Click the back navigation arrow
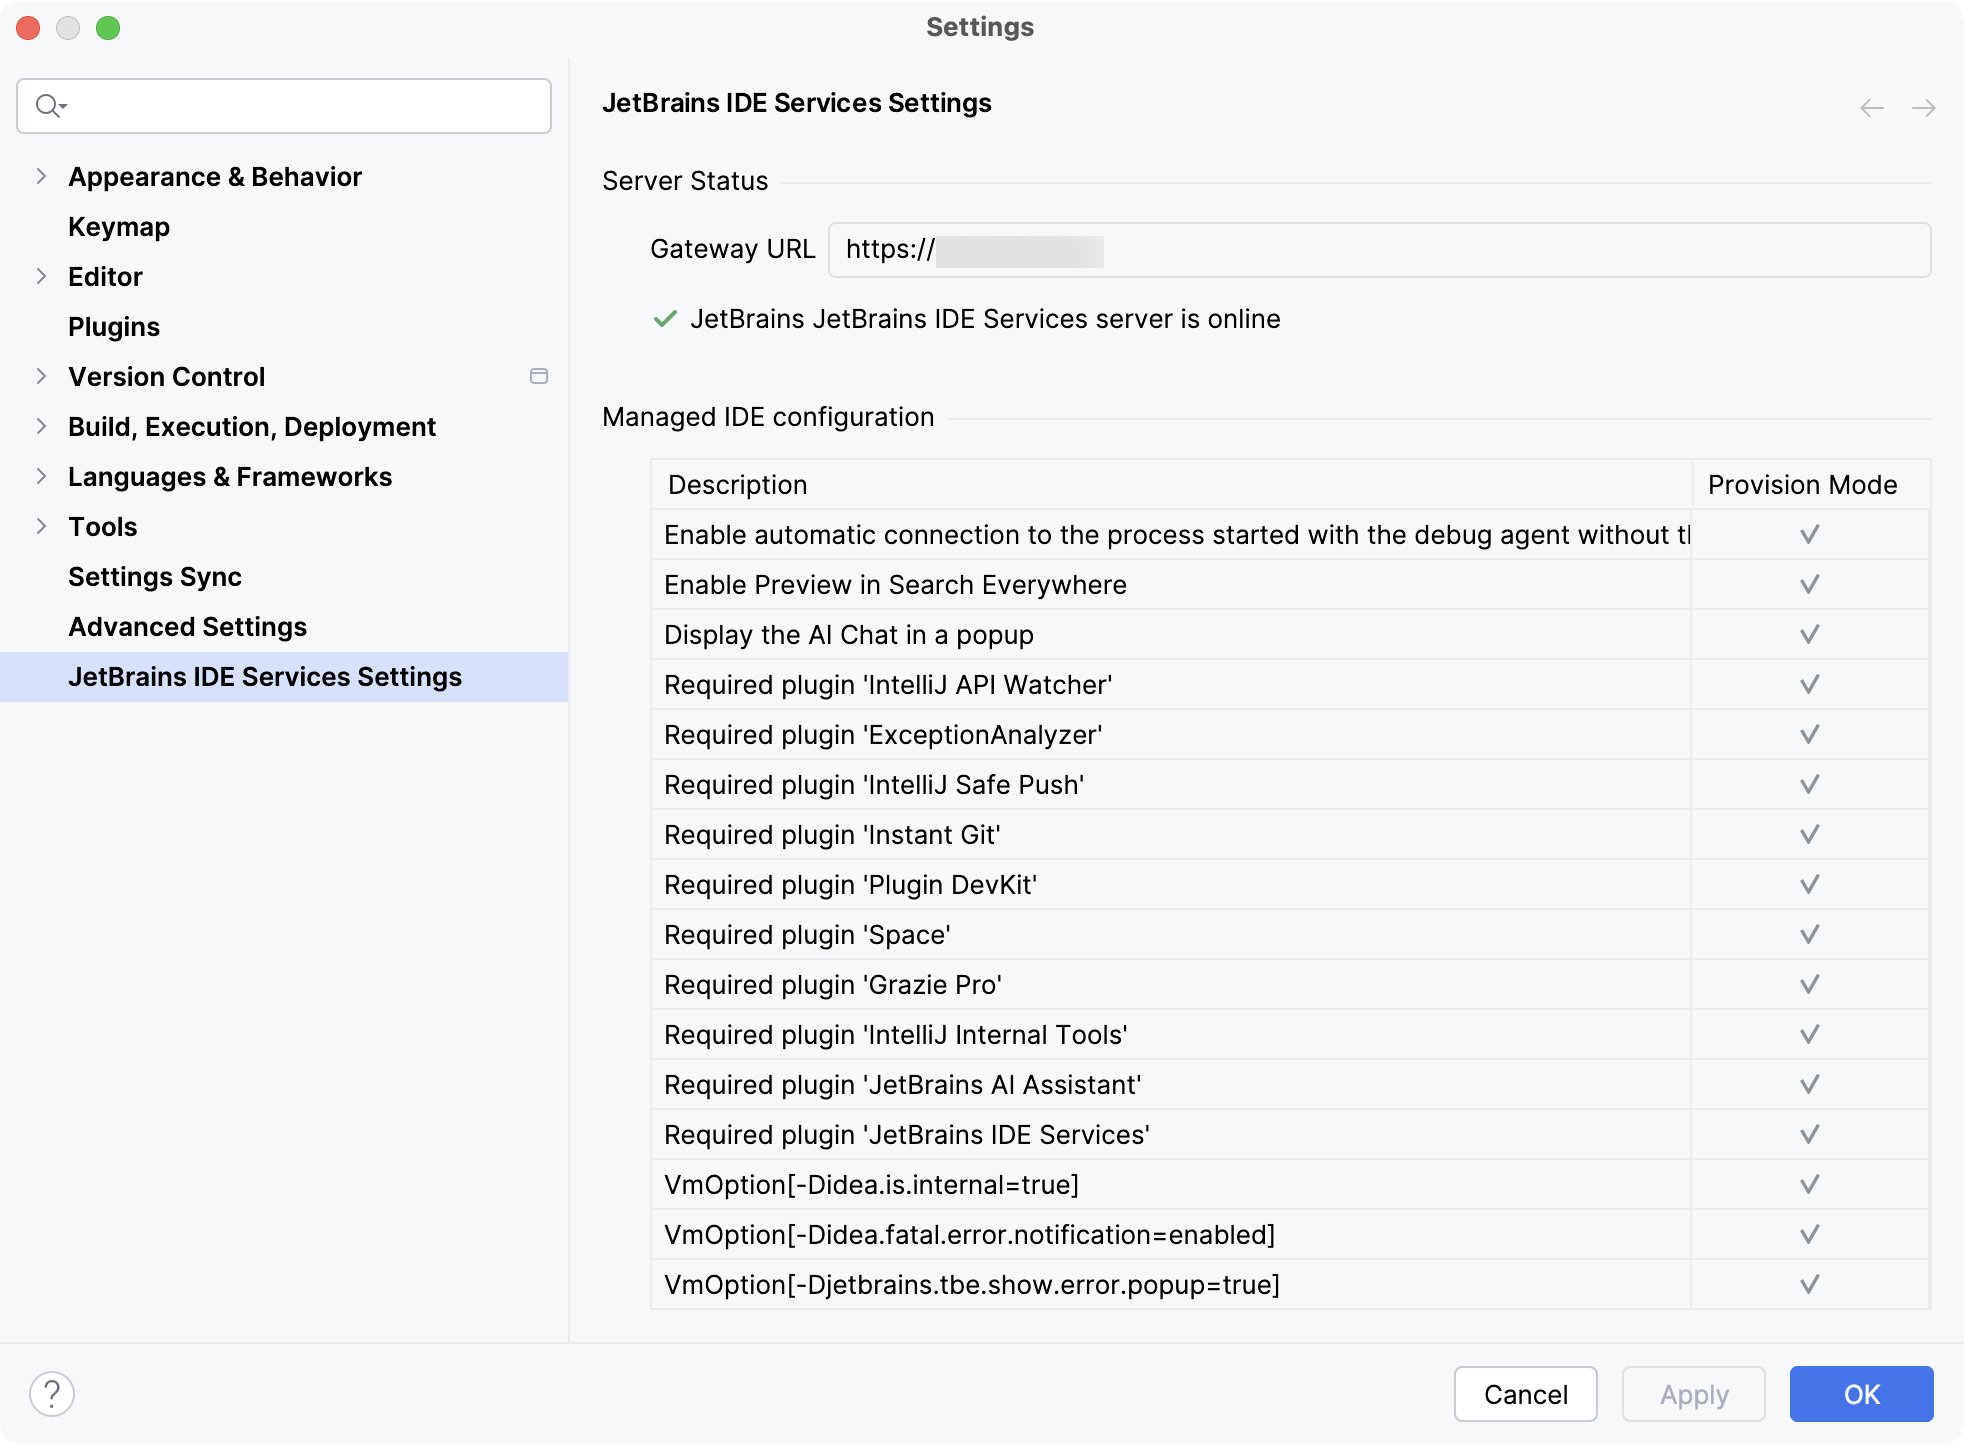Viewport: 1964px width, 1444px height. pyautogui.click(x=1872, y=108)
